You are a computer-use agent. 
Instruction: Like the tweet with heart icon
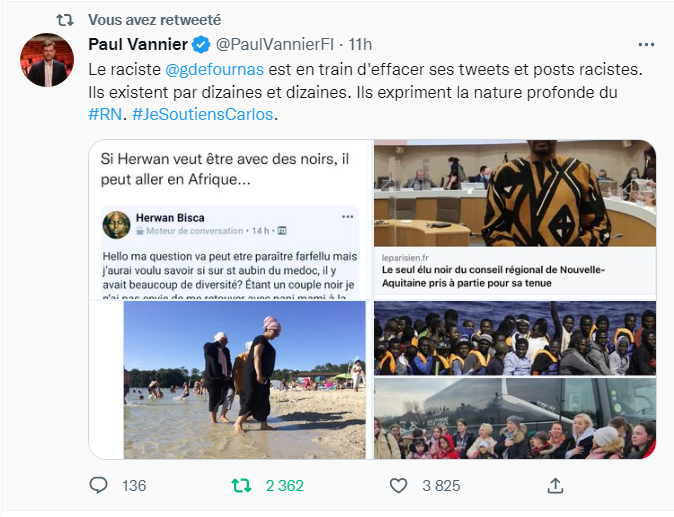[x=398, y=486]
